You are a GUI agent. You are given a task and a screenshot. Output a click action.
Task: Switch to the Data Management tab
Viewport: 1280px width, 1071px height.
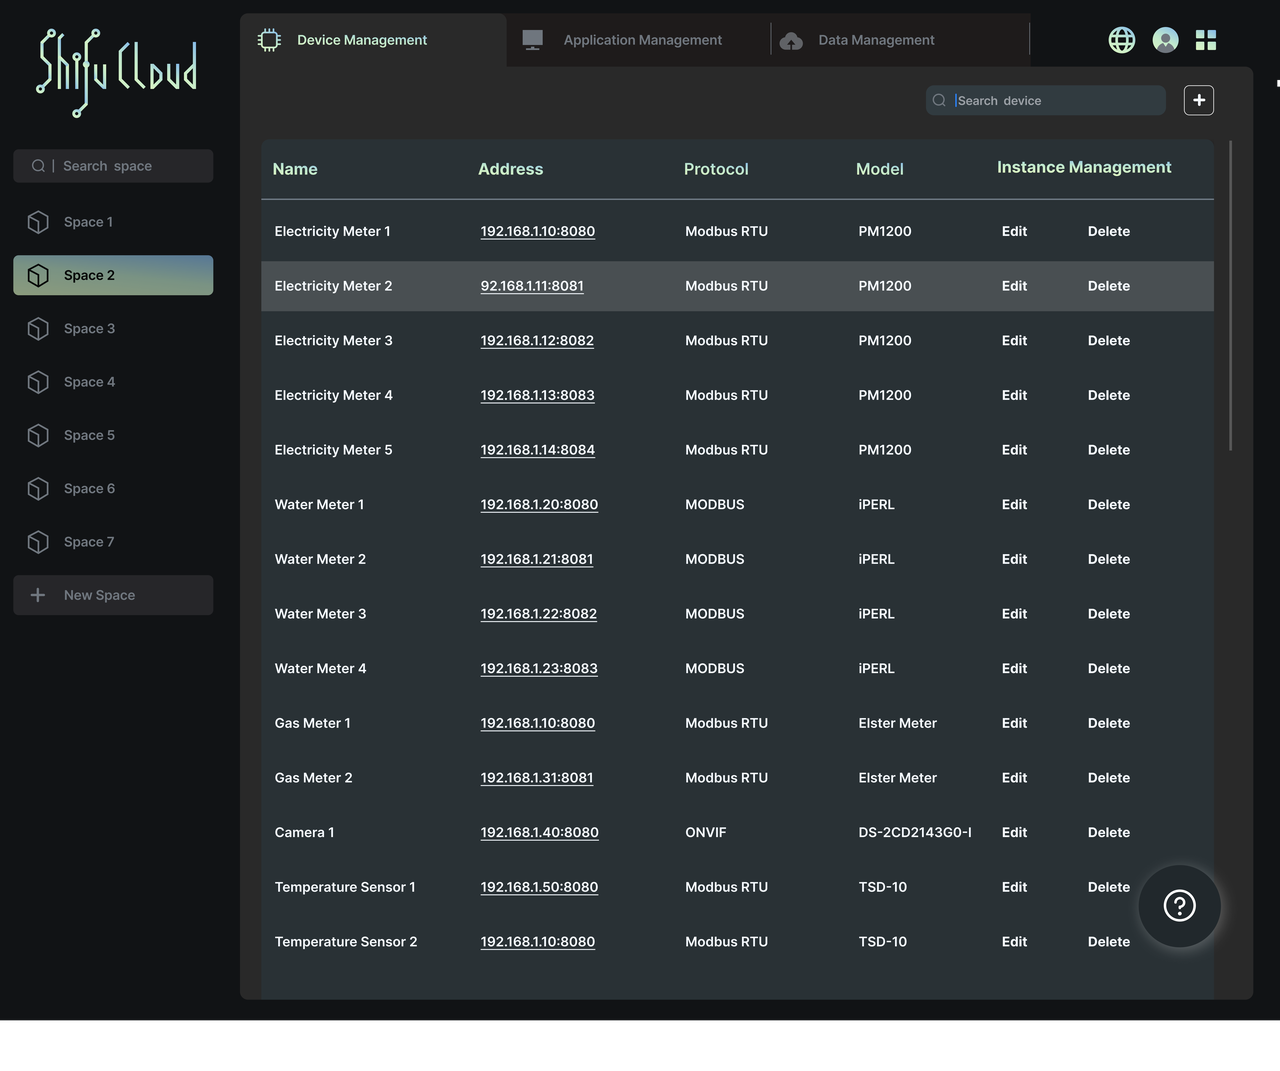875,40
